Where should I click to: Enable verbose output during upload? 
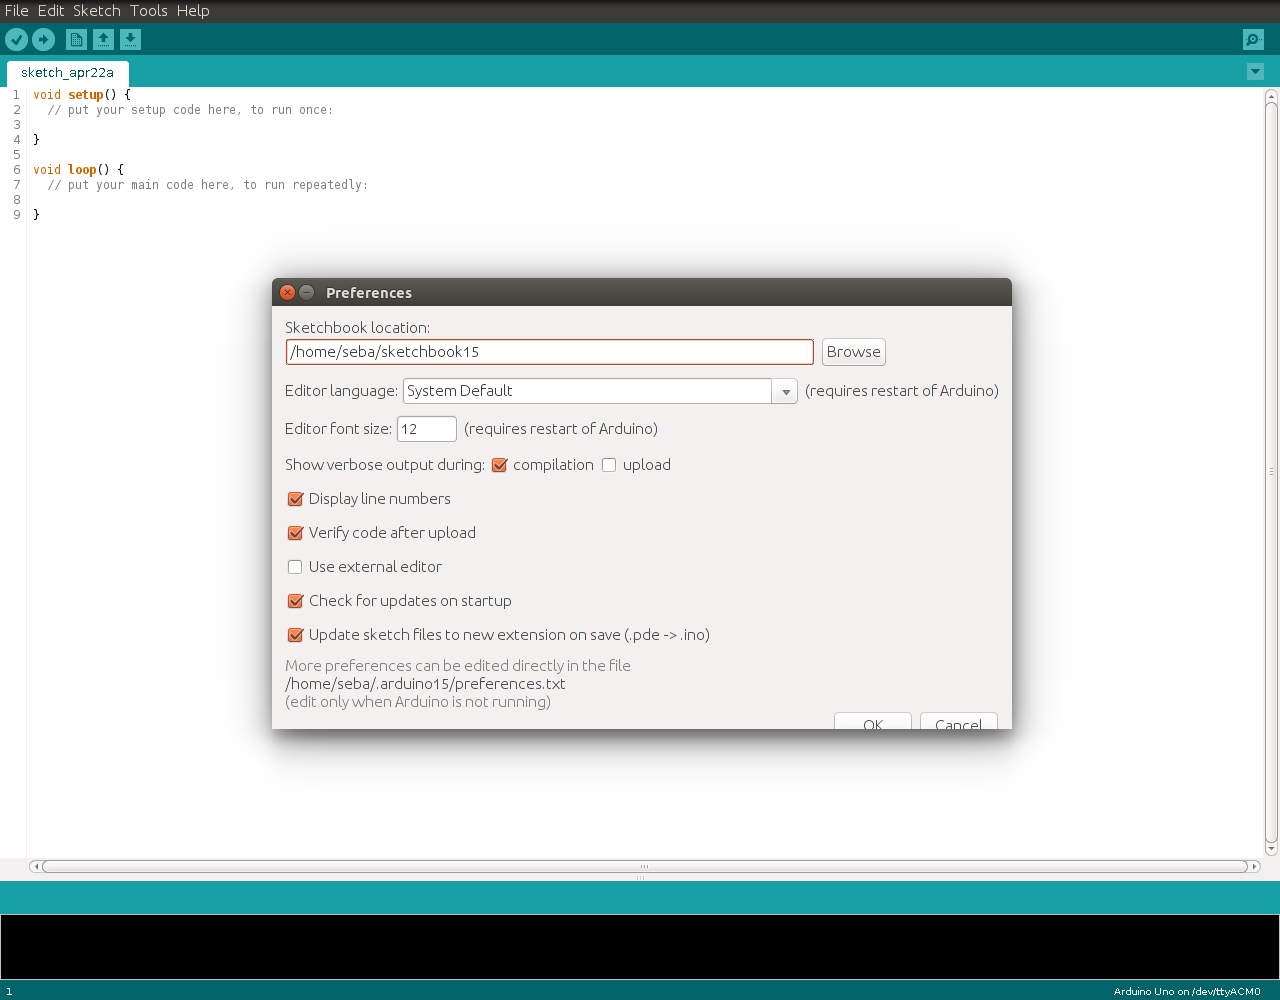(609, 465)
